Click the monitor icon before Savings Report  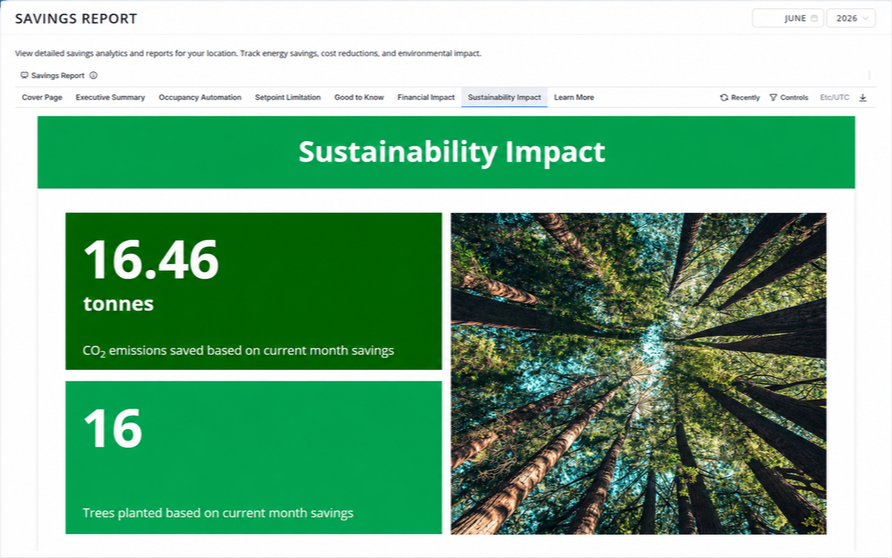pyautogui.click(x=24, y=75)
